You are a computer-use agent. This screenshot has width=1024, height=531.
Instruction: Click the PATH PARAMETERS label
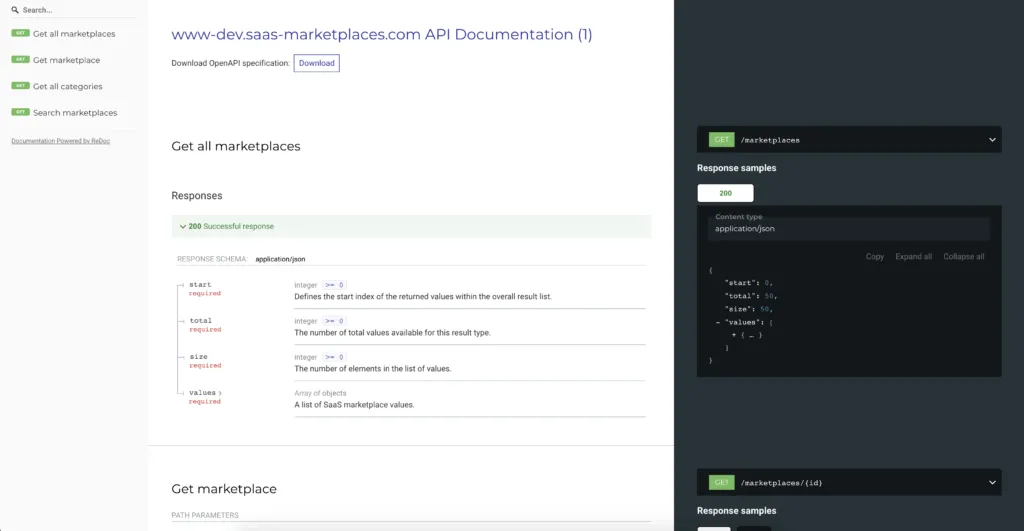[205, 515]
